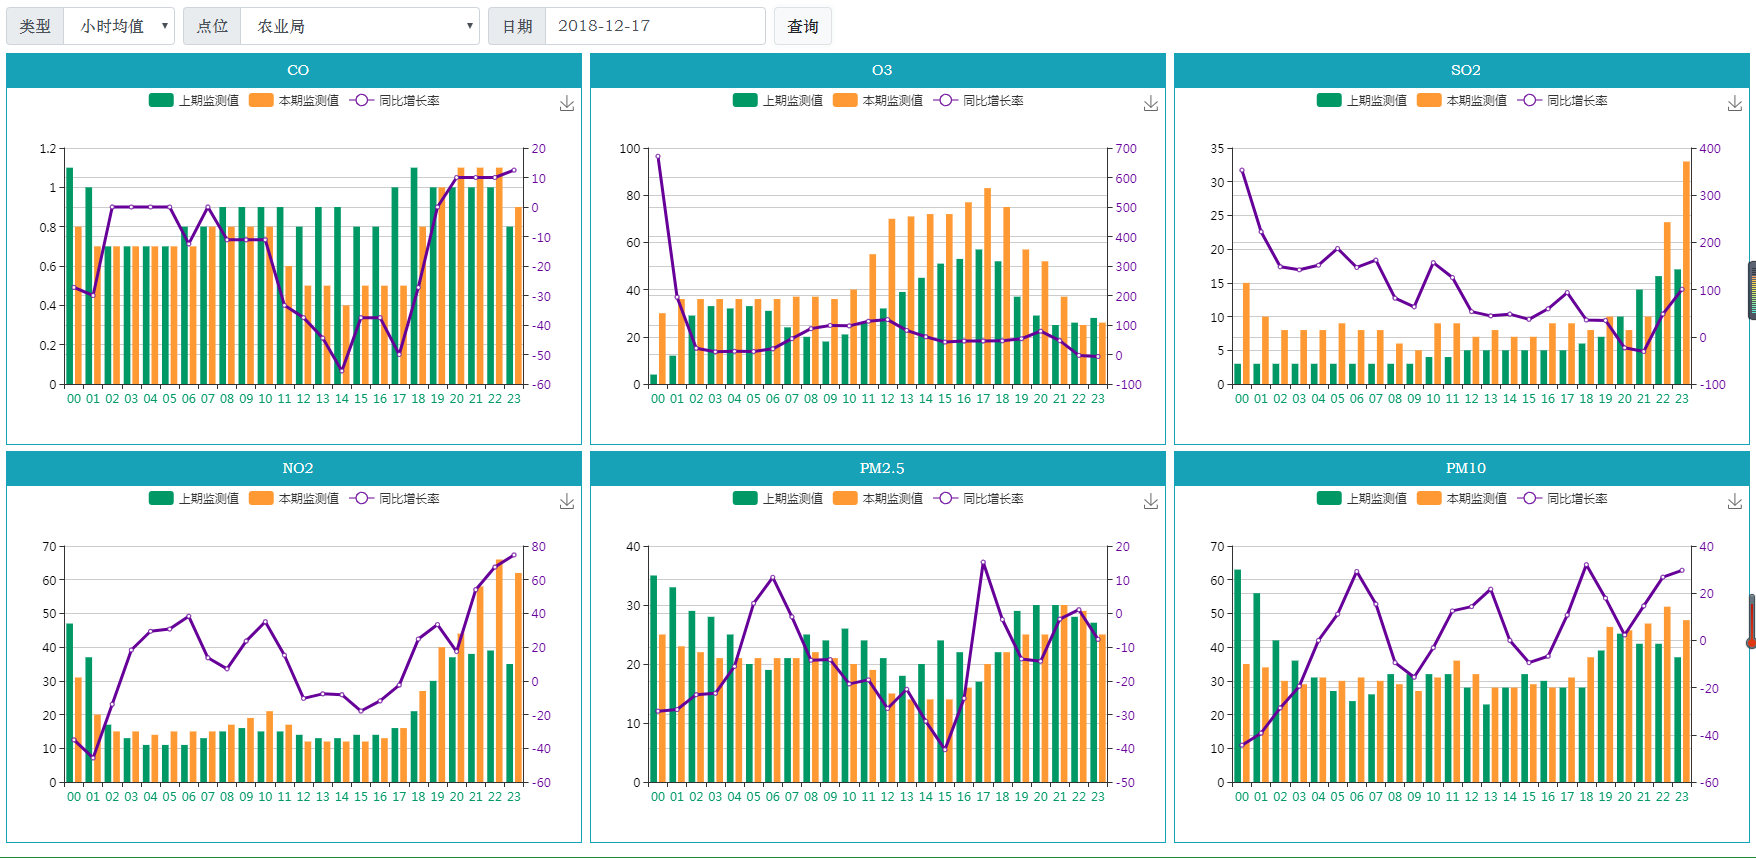Toggle 本期监测值 legend in NO2 chart
The width and height of the screenshot is (1756, 858).
[x=294, y=498]
